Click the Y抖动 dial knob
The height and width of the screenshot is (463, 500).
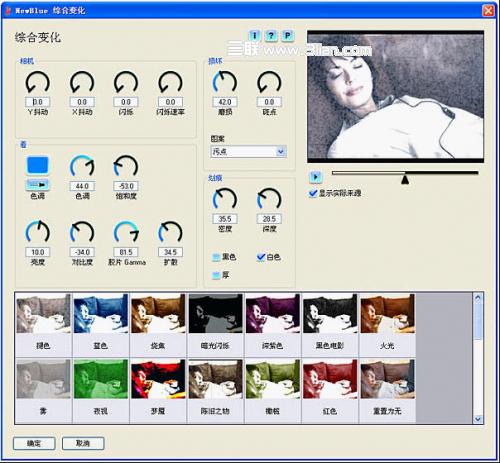pyautogui.click(x=38, y=82)
